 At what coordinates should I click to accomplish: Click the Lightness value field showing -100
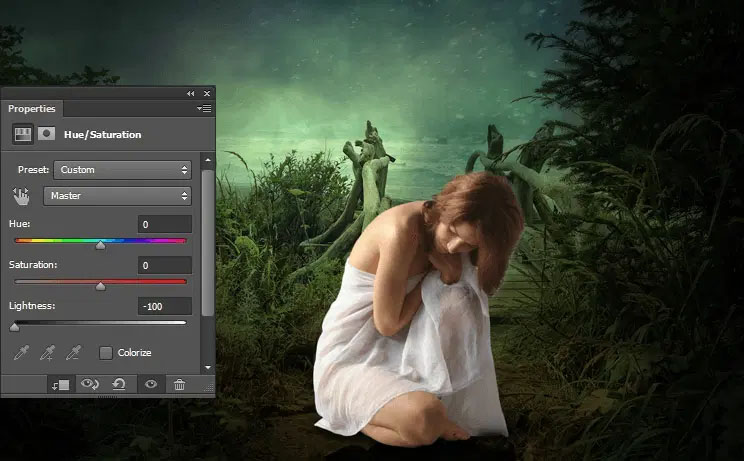(165, 306)
